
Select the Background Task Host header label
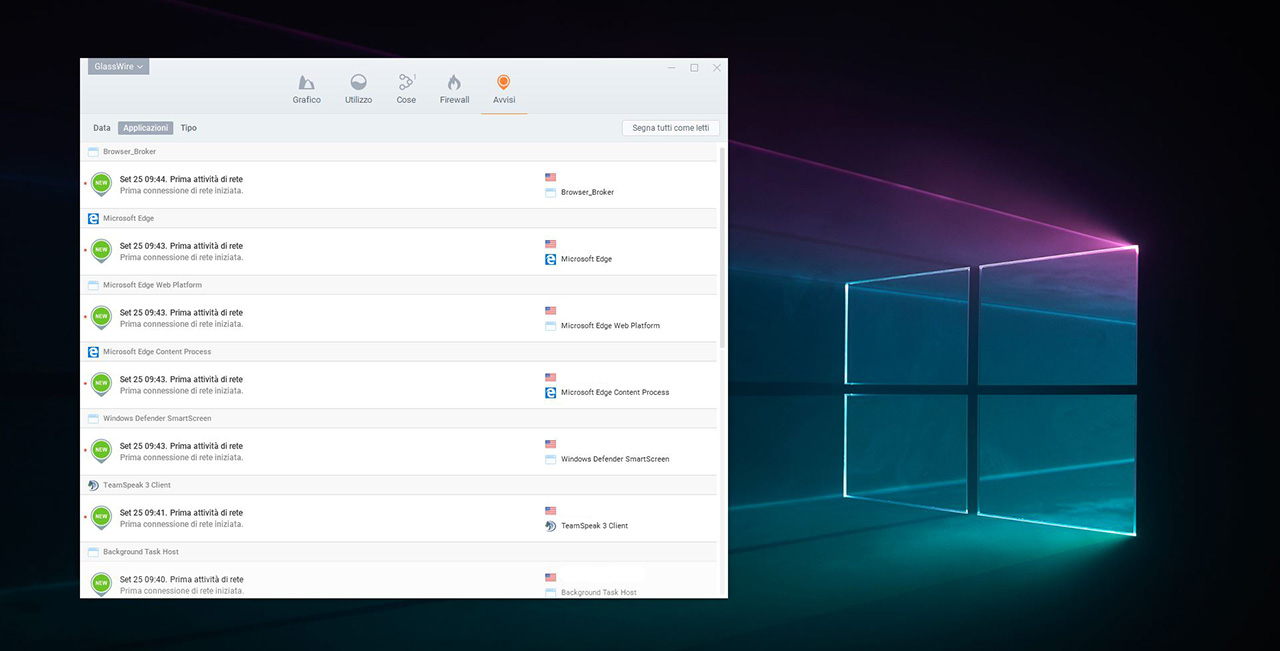(141, 552)
